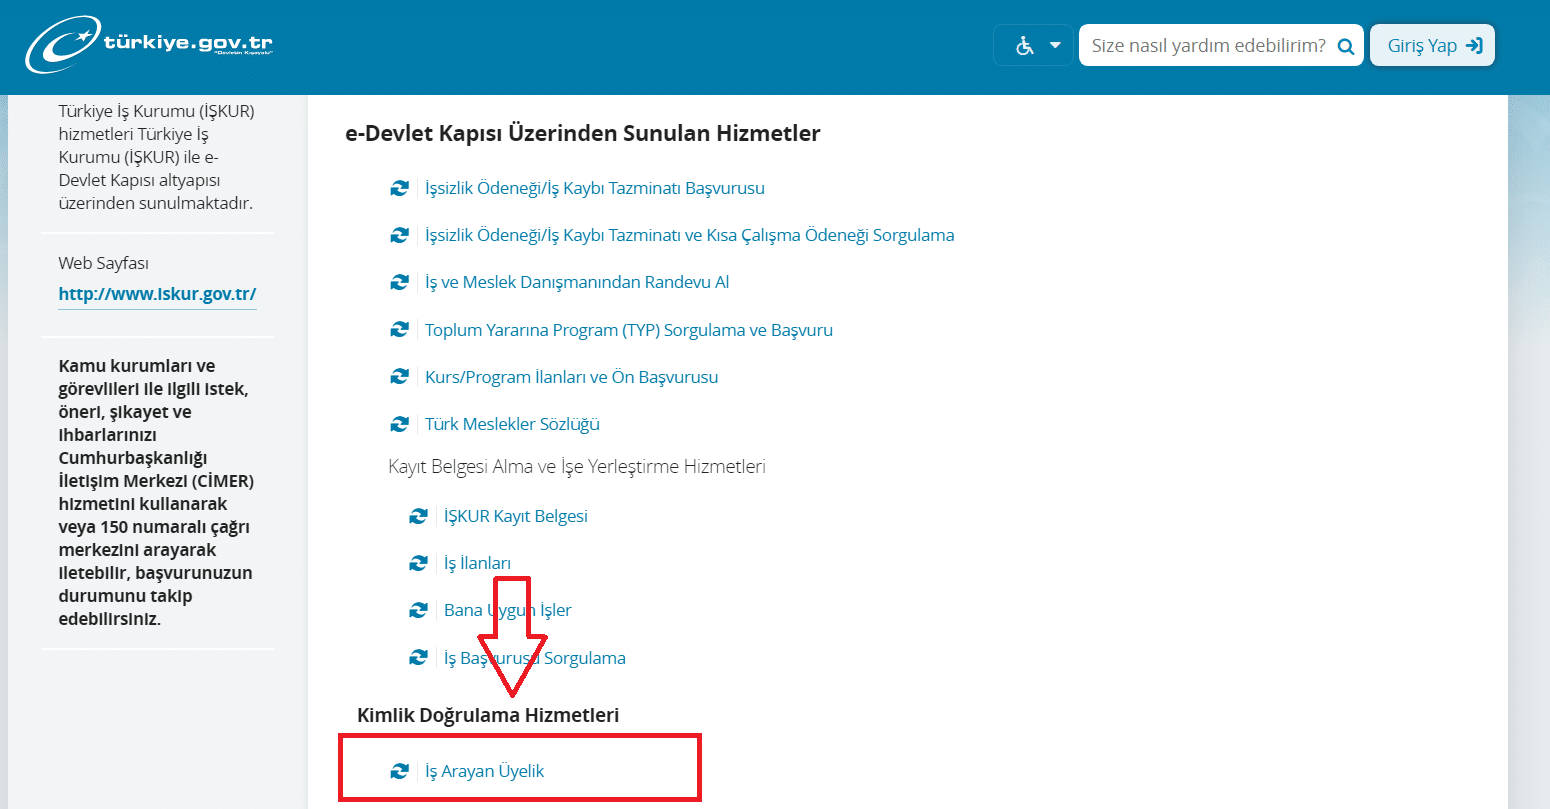Click 'Kayıt Belgesi Alma ve İşe Yerleştirme Hizmetleri' text
The height and width of the screenshot is (809, 1550).
577,467
